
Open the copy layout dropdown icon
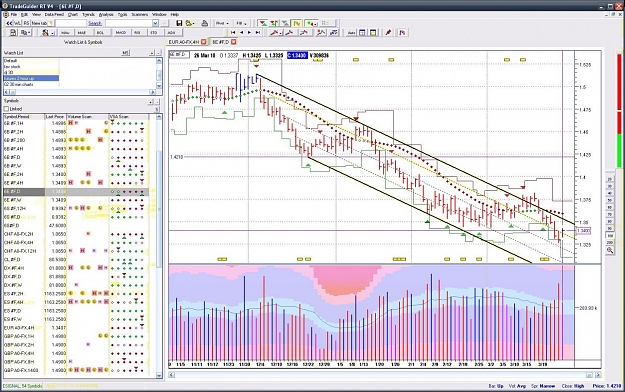click(x=25, y=33)
